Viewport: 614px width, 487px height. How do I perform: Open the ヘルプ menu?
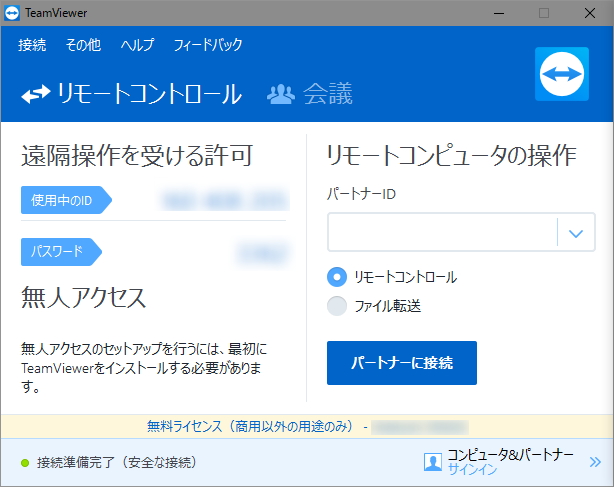pos(137,45)
